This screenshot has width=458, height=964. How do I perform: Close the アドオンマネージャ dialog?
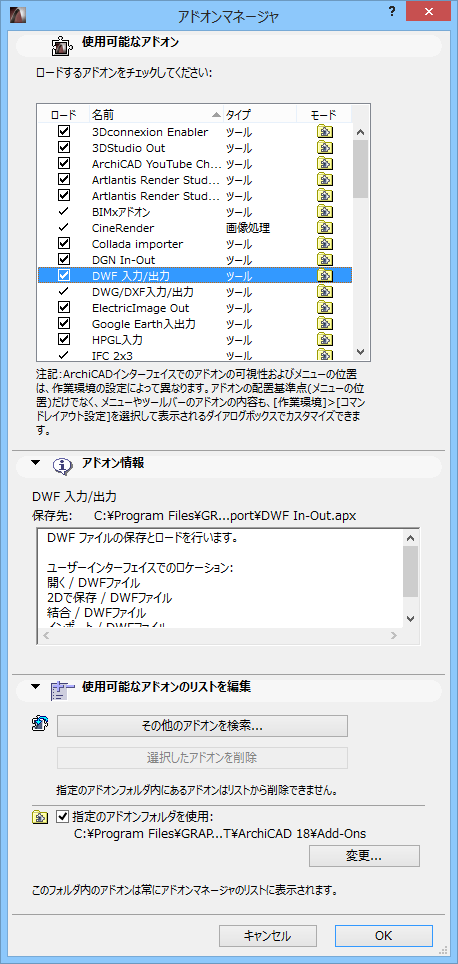(430, 13)
